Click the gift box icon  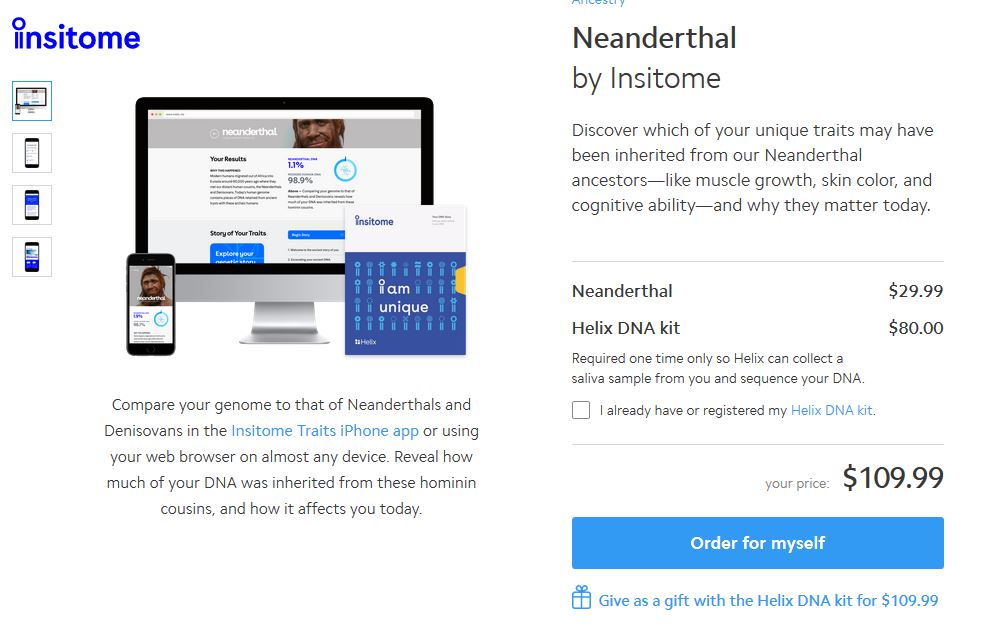[581, 599]
